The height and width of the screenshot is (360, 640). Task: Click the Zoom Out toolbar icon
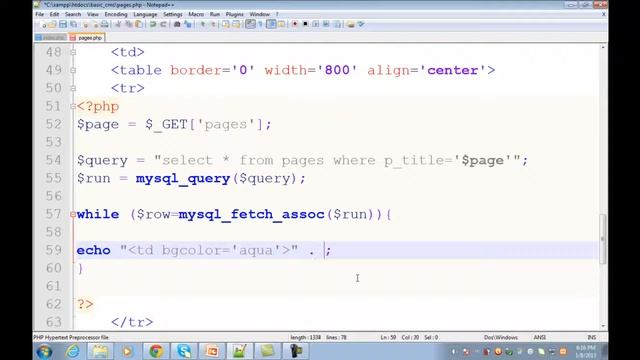(213, 24)
